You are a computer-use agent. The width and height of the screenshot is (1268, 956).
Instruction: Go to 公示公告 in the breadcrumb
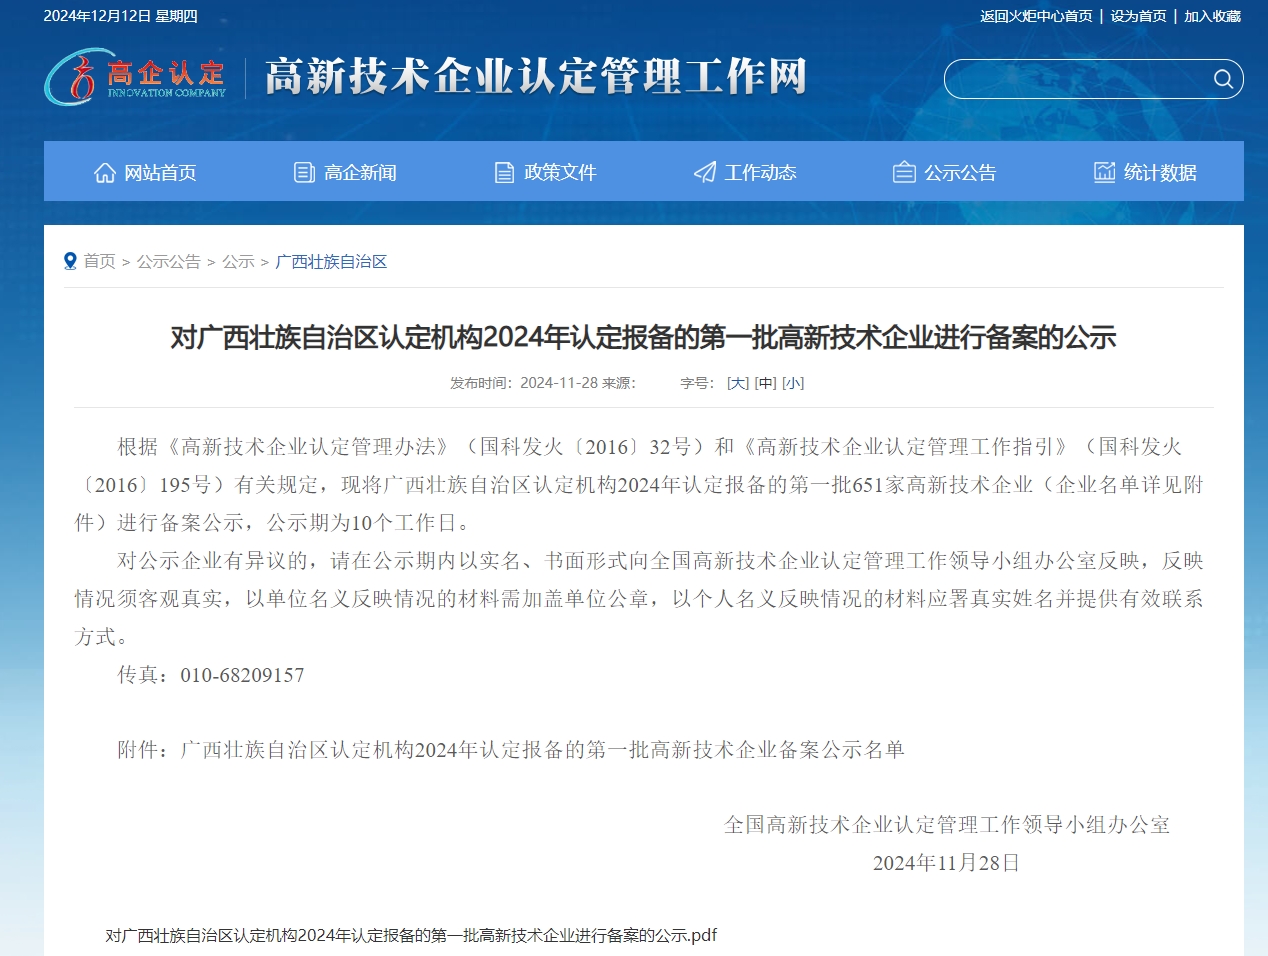[168, 262]
